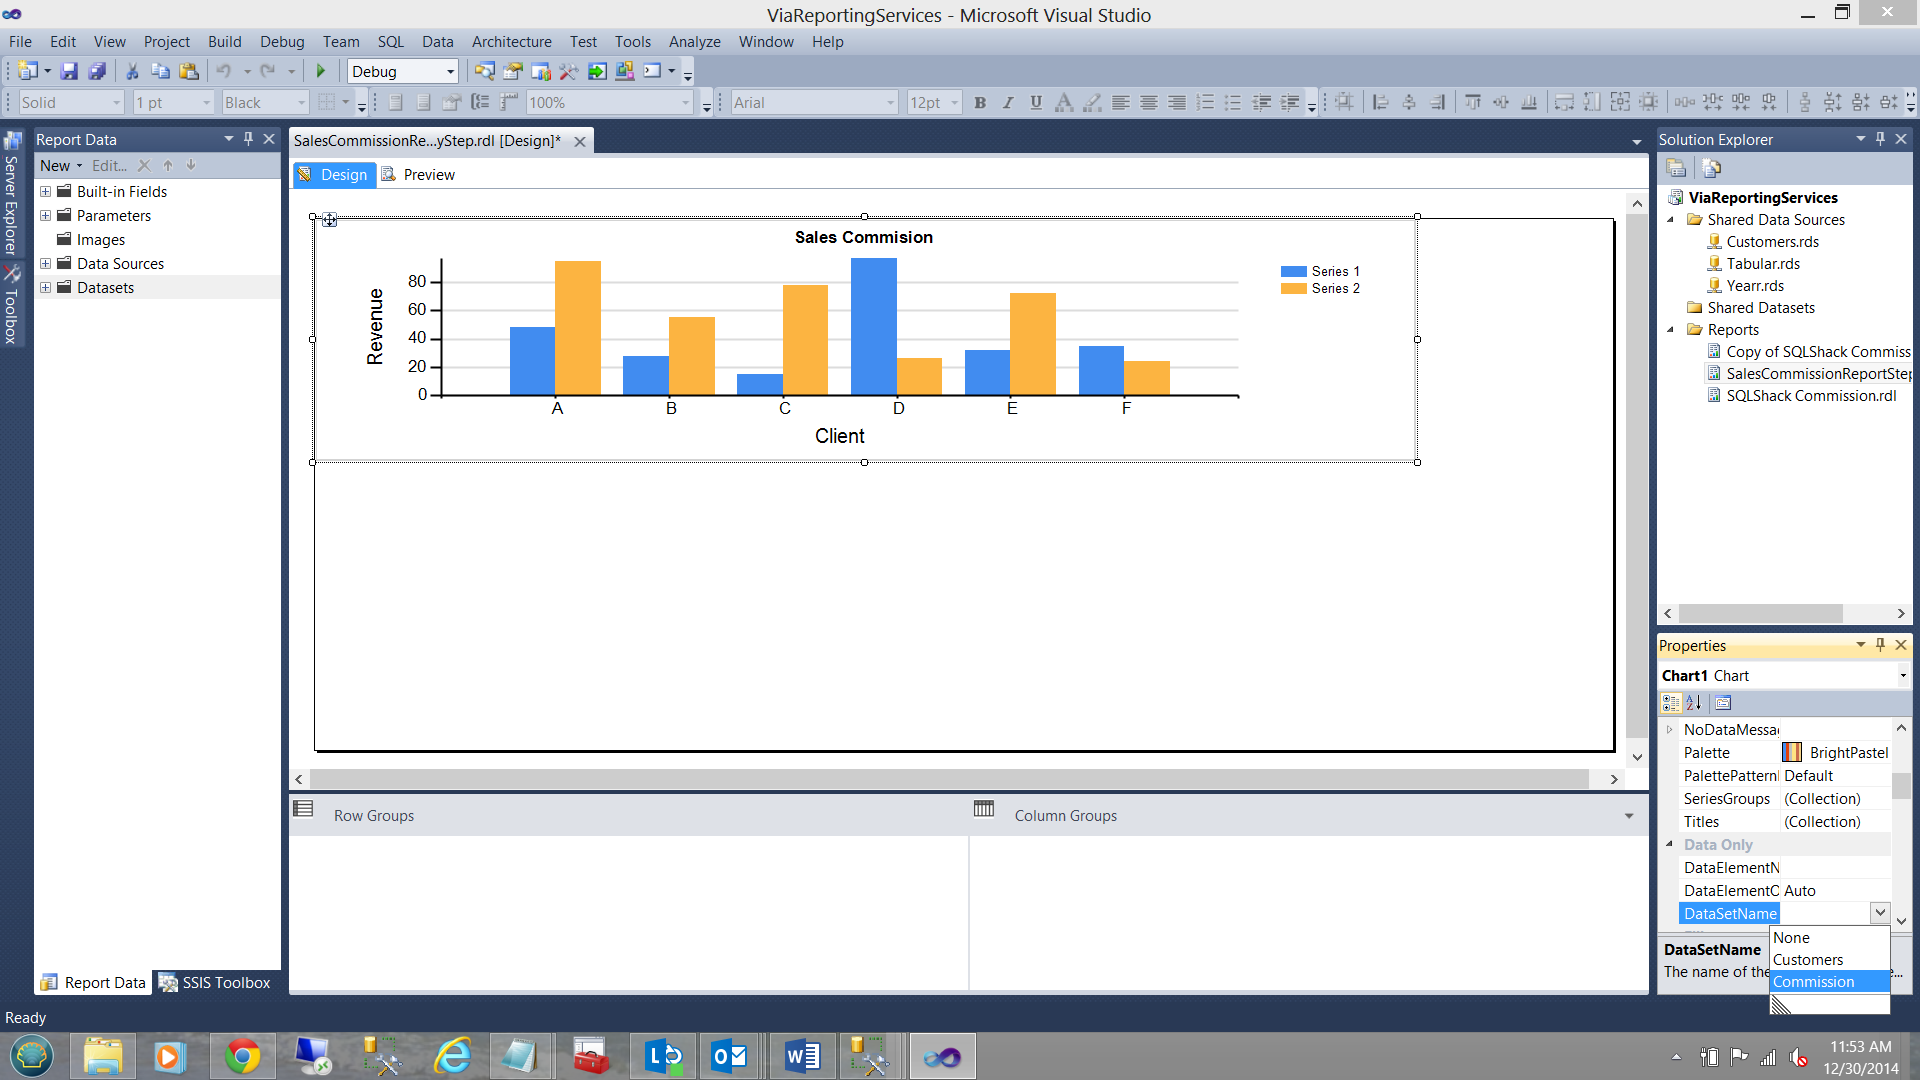Click Property Pages icon in Properties panel
The width and height of the screenshot is (1920, 1080).
pos(1723,703)
